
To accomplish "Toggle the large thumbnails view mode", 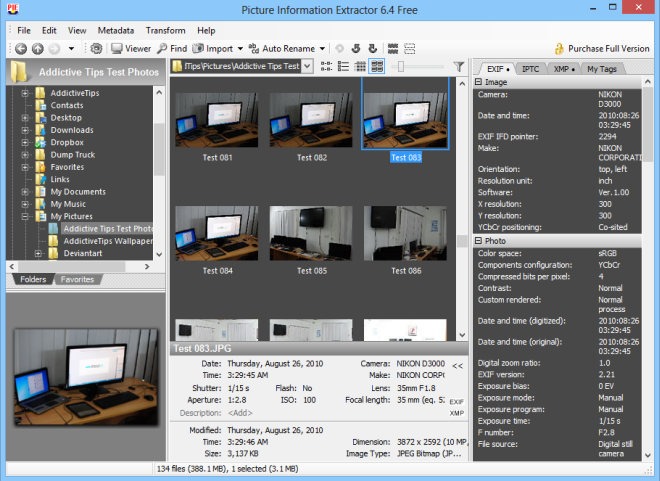I will point(377,67).
